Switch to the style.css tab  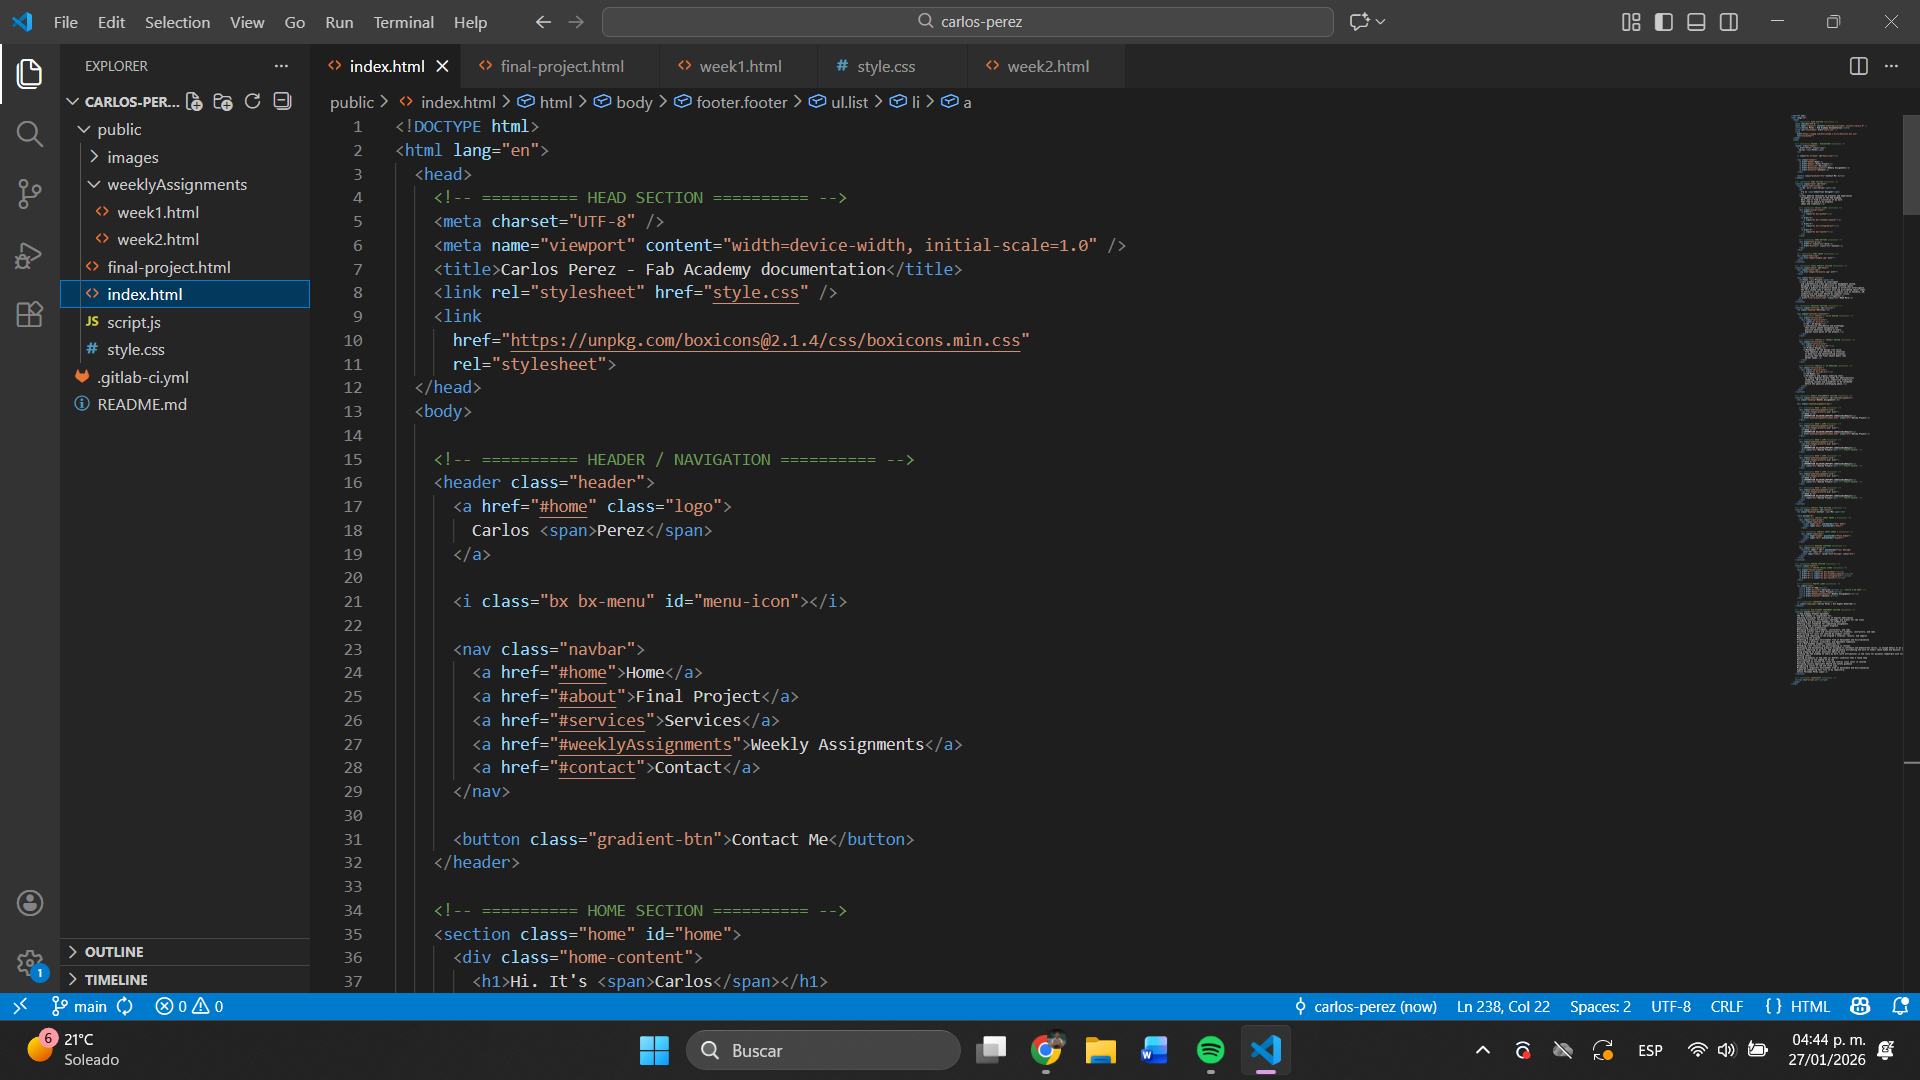(x=885, y=66)
